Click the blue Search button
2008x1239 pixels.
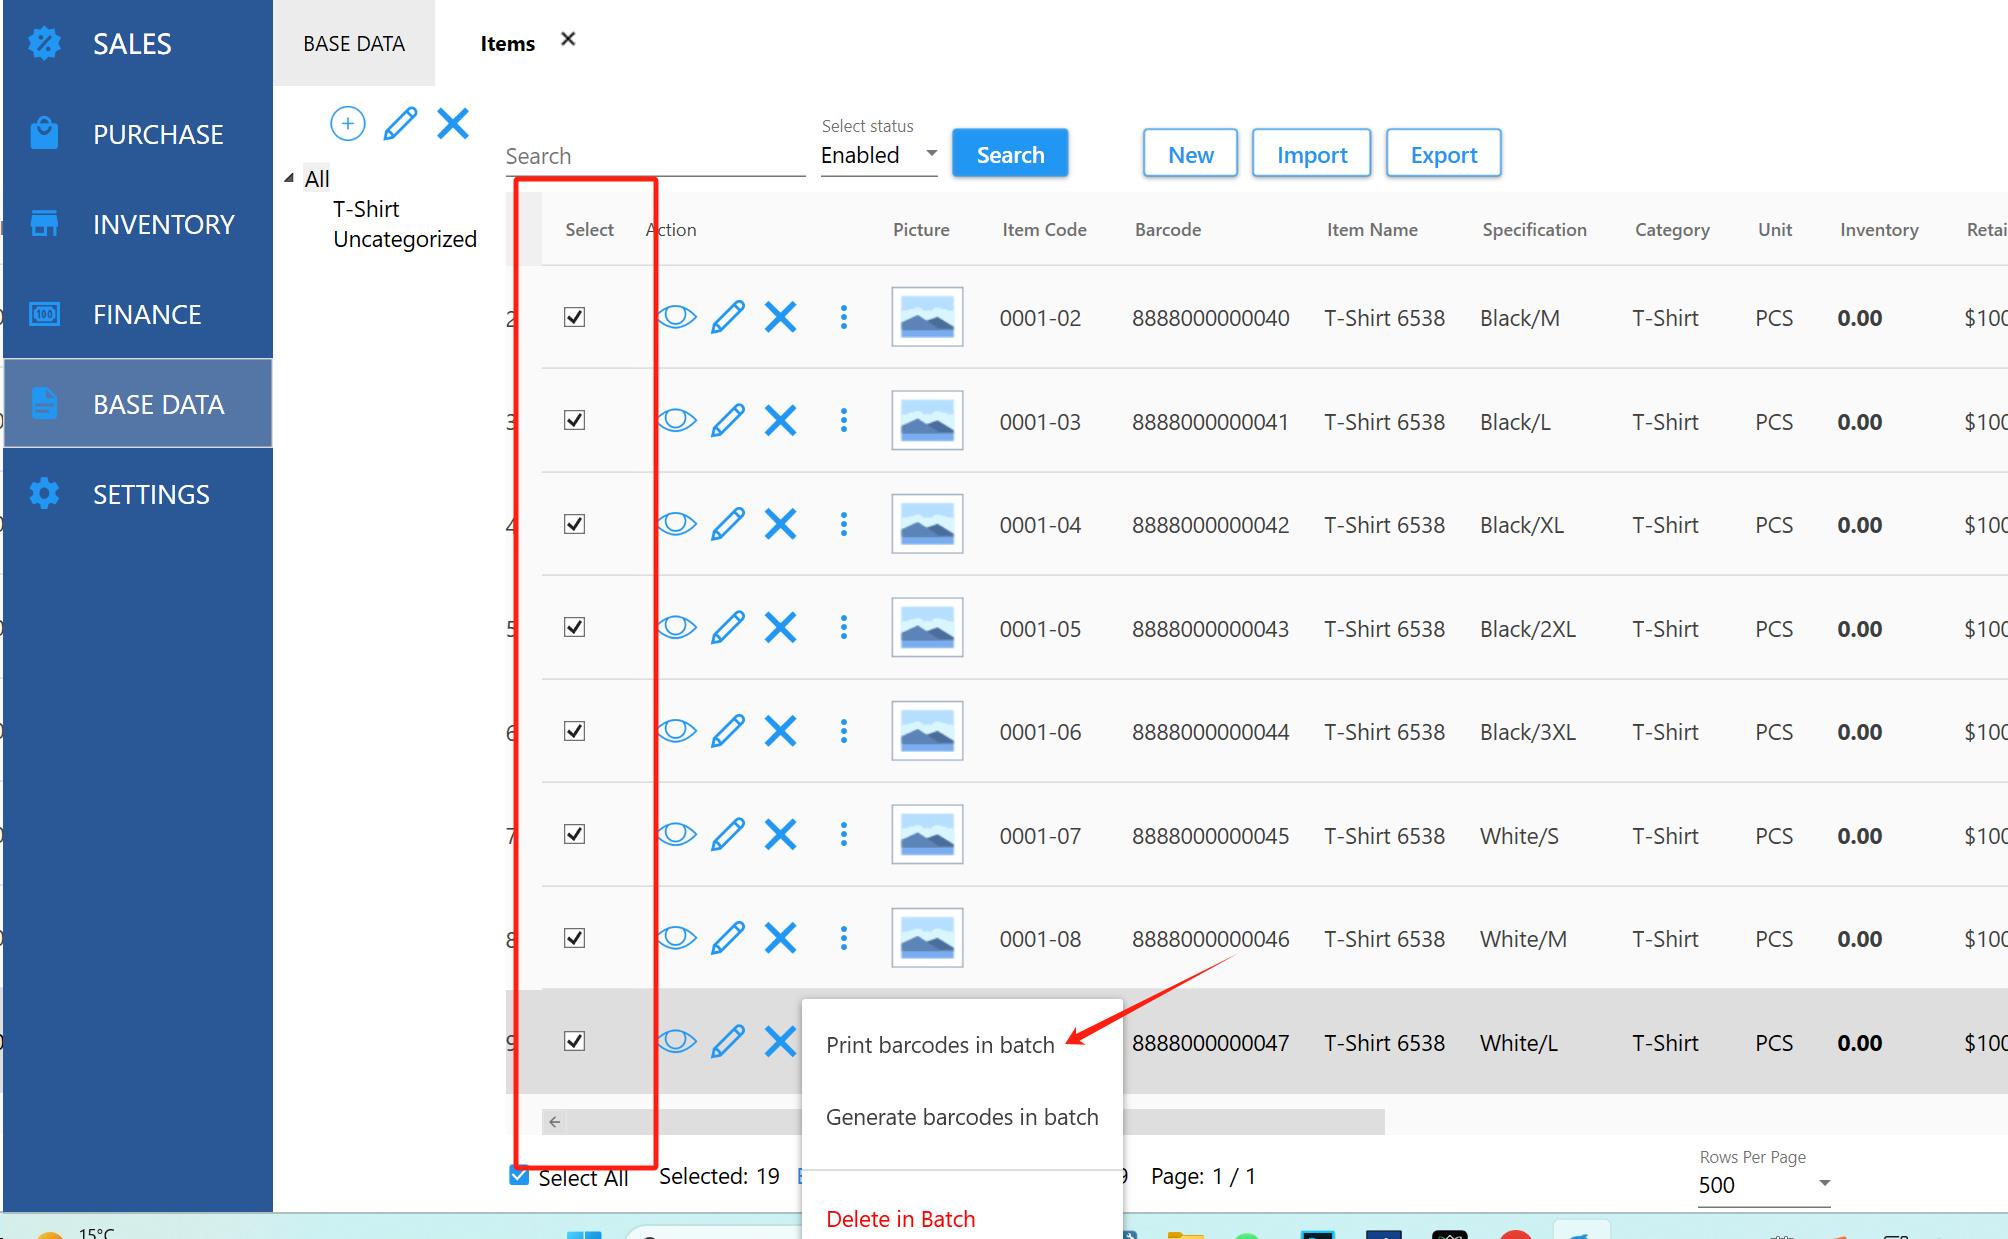click(1010, 154)
